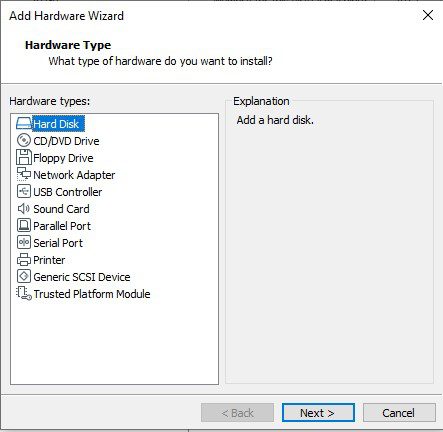Select the Serial Port icon
This screenshot has width=443, height=432.
(x=24, y=242)
